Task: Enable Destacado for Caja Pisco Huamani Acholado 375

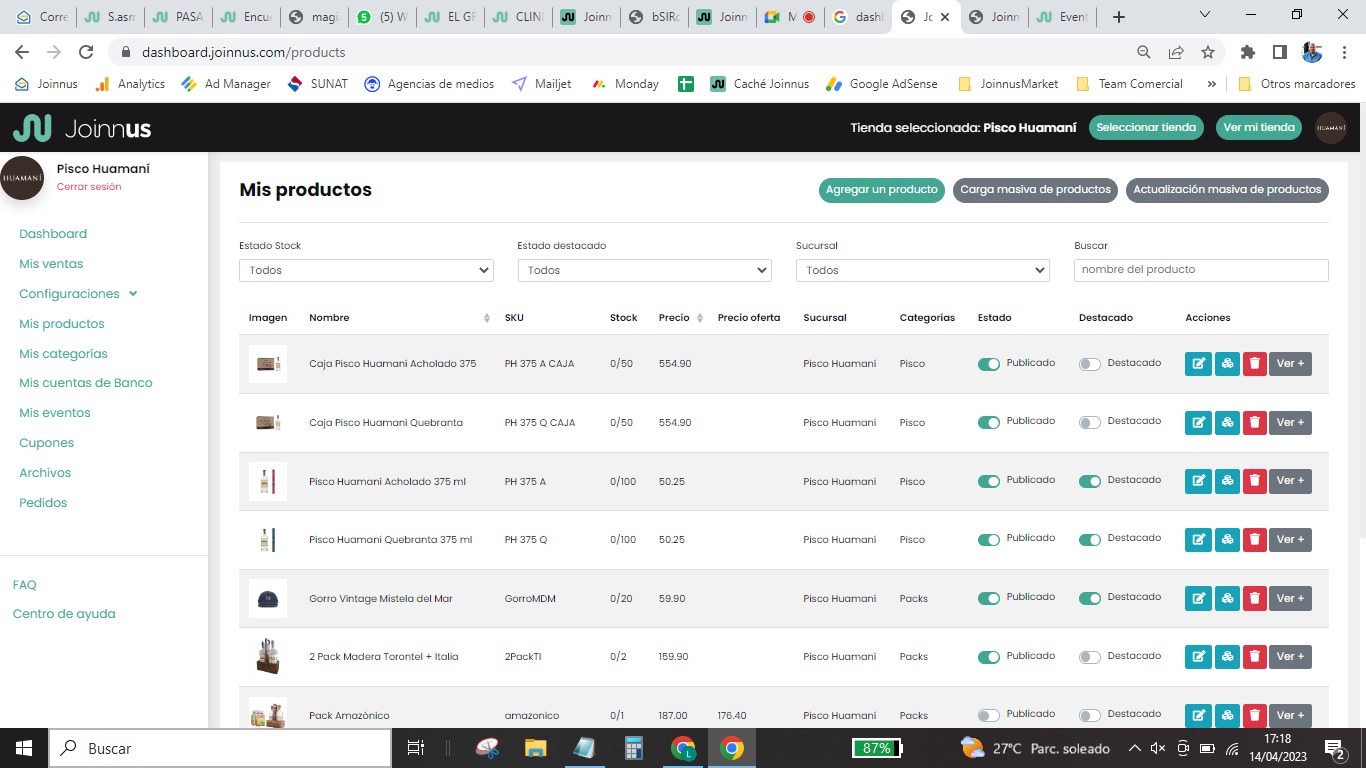Action: (1089, 364)
